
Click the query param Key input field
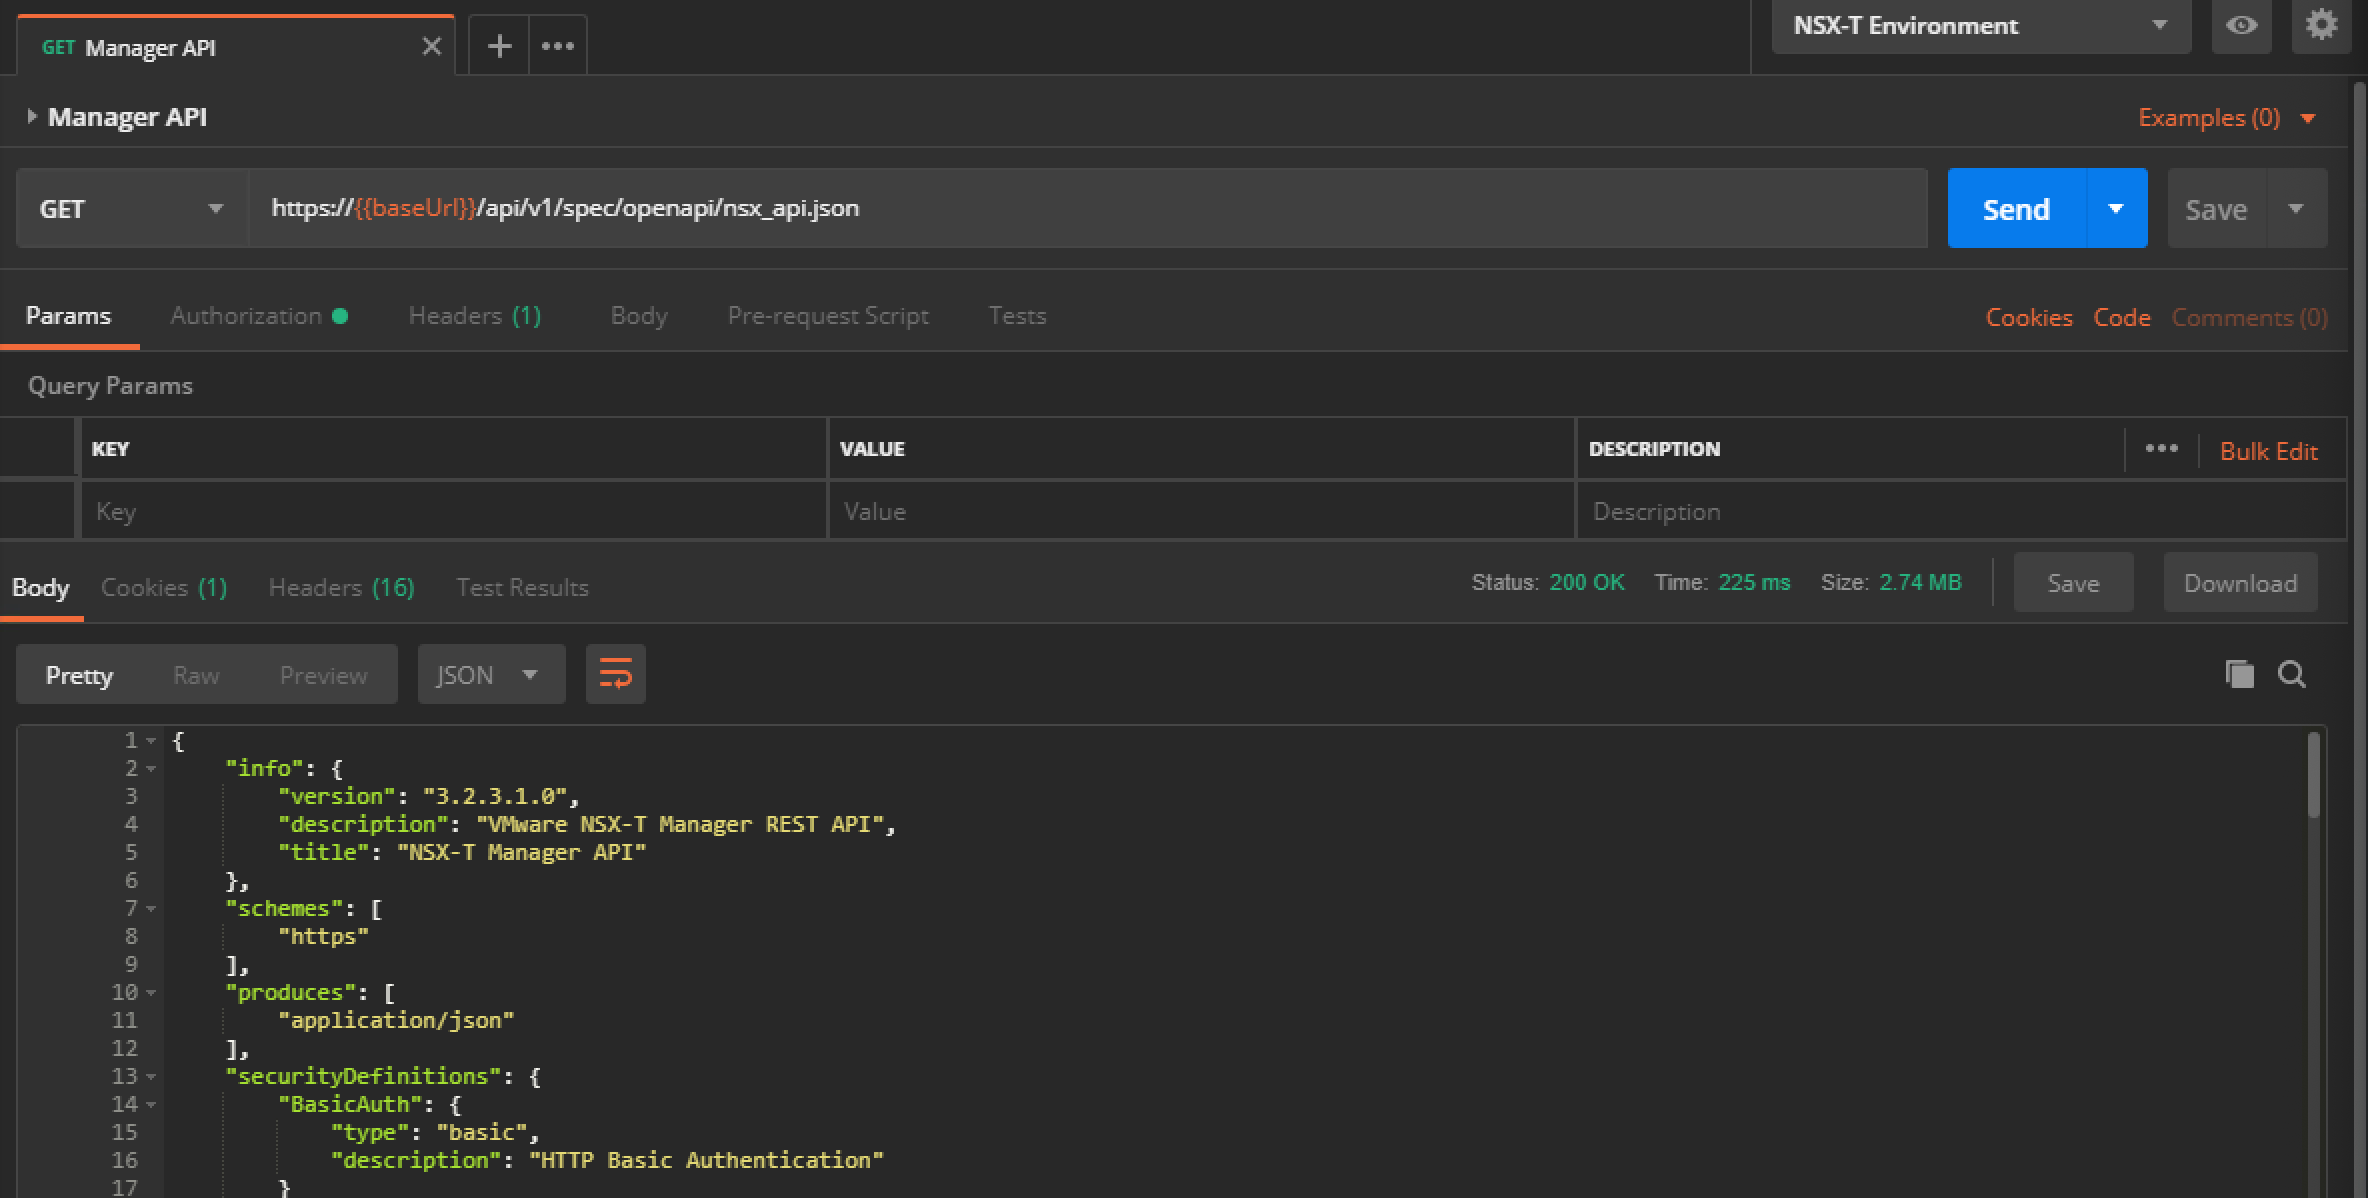click(x=452, y=512)
